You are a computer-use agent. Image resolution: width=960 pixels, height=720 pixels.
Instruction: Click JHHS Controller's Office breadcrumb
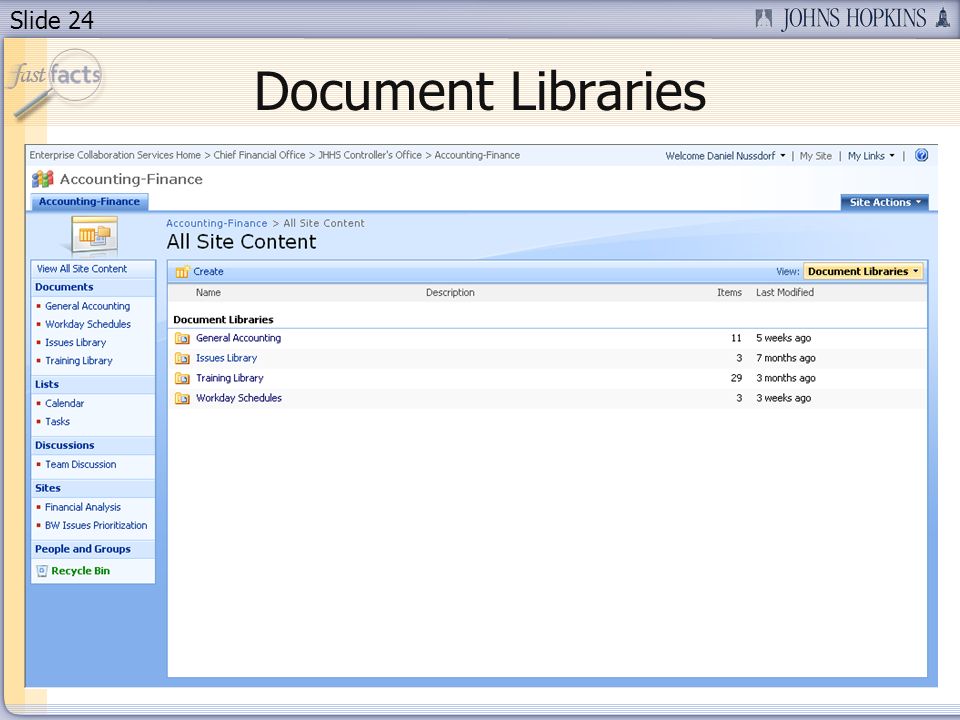[370, 156]
